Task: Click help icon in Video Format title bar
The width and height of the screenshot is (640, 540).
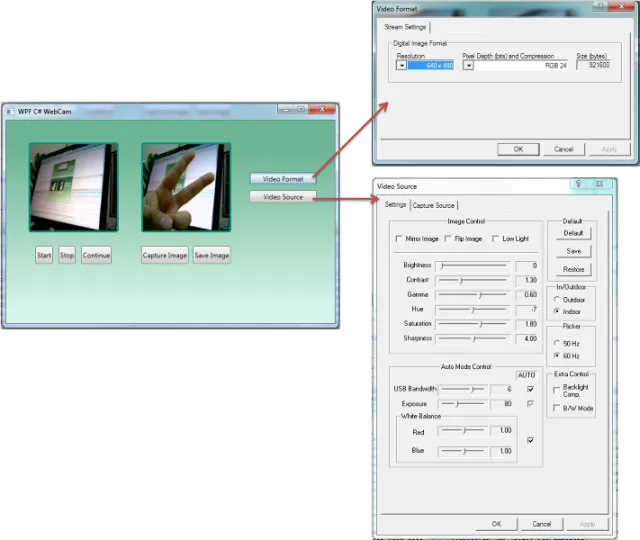Action: (600, 6)
